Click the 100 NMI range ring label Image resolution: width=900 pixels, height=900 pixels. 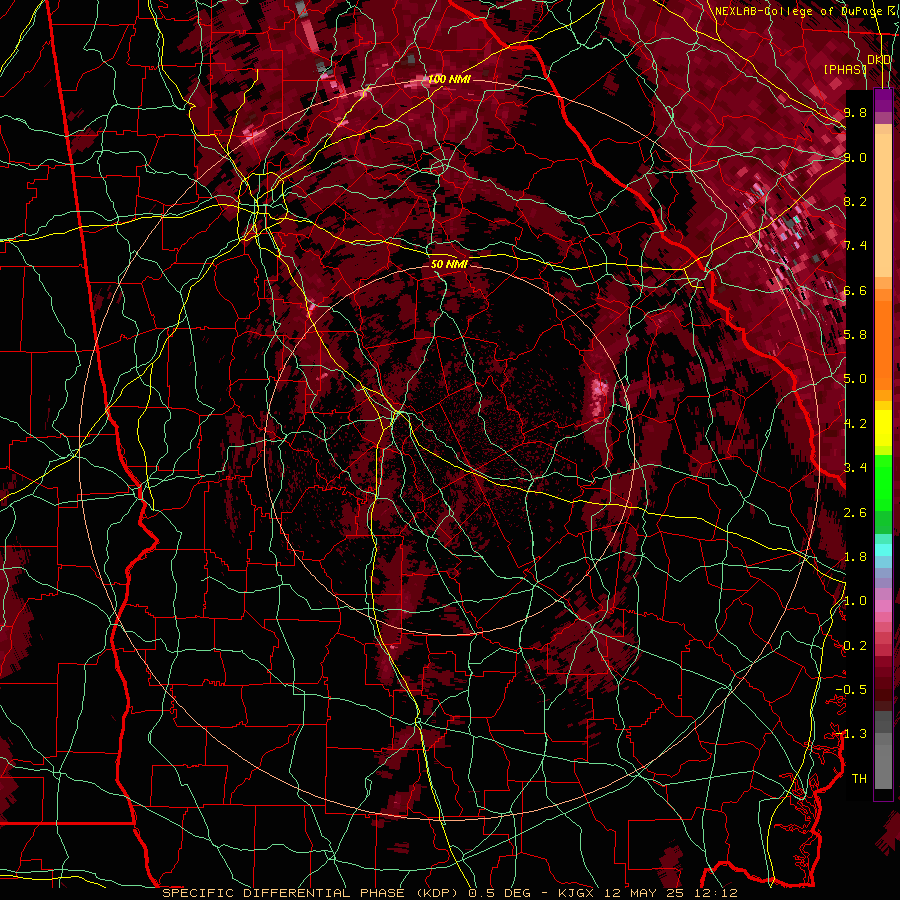click(449, 79)
